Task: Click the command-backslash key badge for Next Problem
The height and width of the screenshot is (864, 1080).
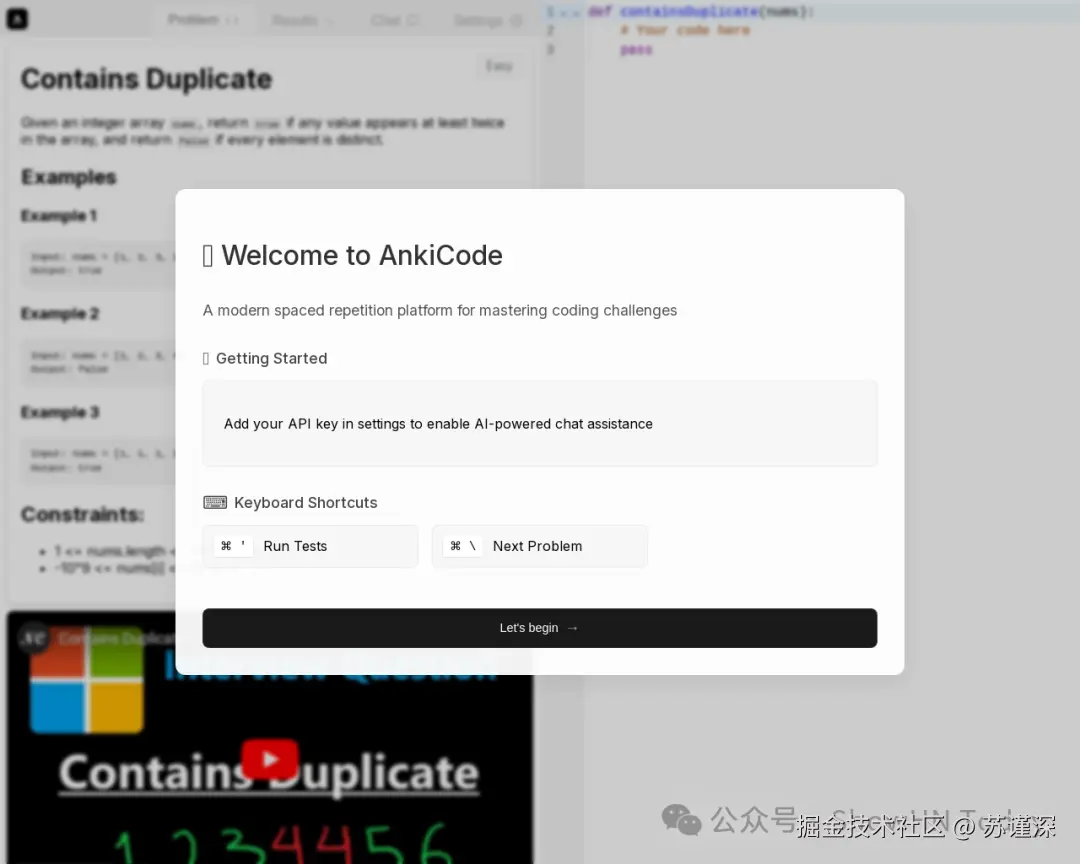Action: [463, 546]
